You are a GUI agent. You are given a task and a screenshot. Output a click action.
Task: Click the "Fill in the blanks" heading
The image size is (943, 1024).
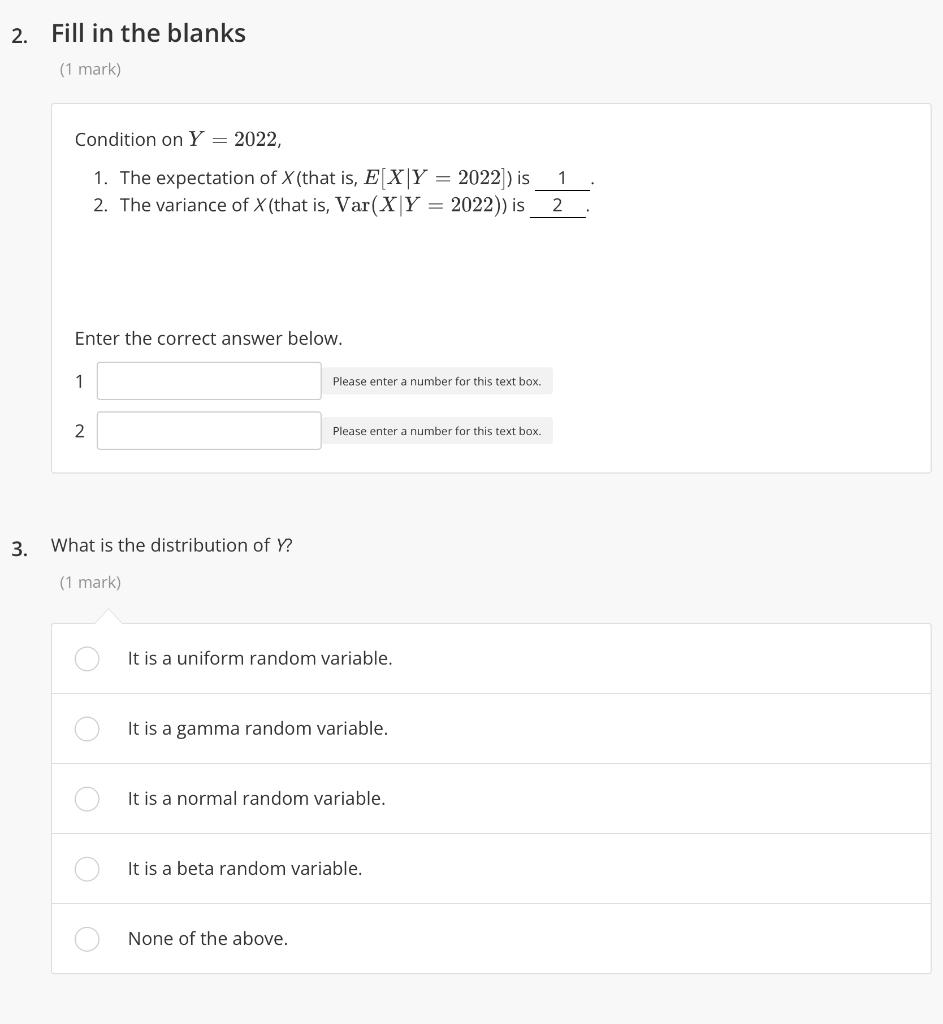(x=148, y=33)
